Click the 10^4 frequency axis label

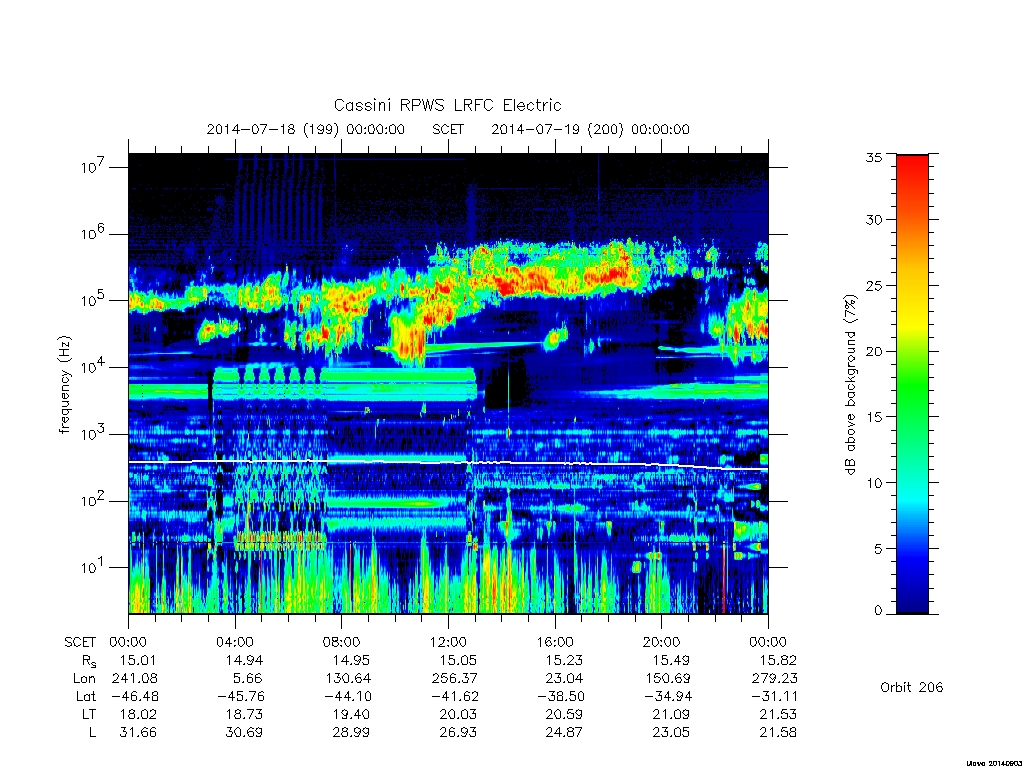[x=91, y=367]
